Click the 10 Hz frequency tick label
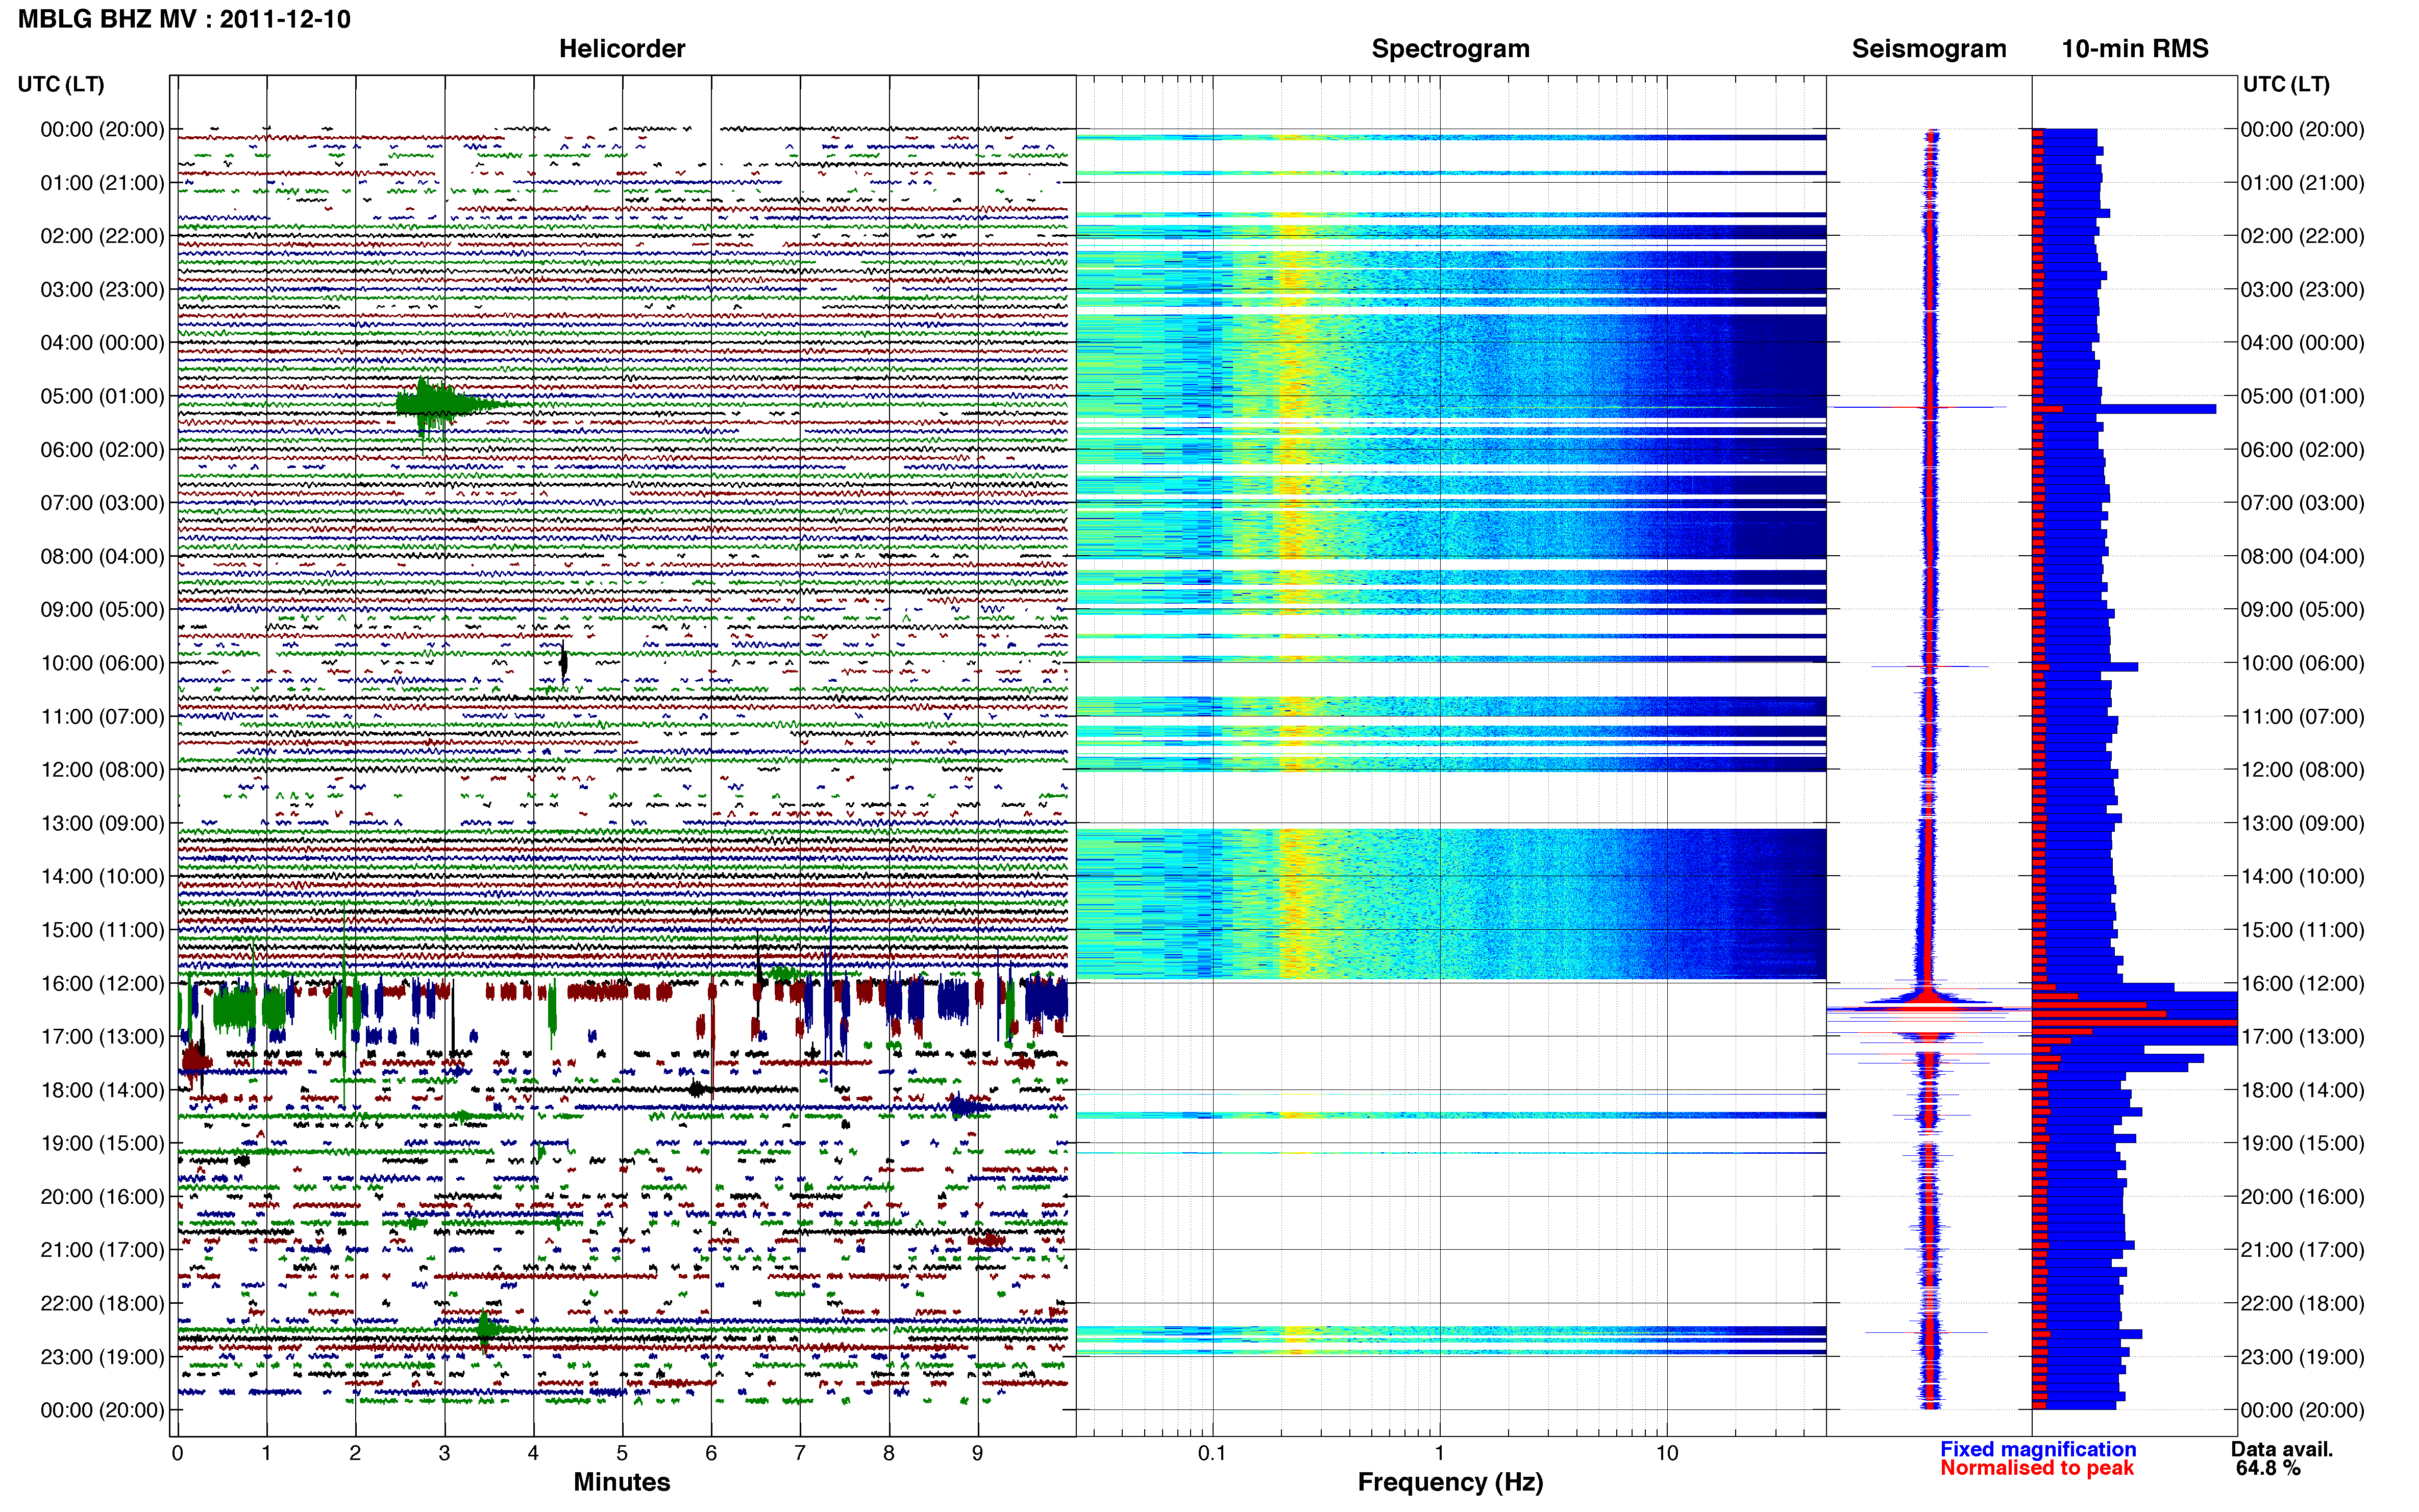 pos(1666,1453)
